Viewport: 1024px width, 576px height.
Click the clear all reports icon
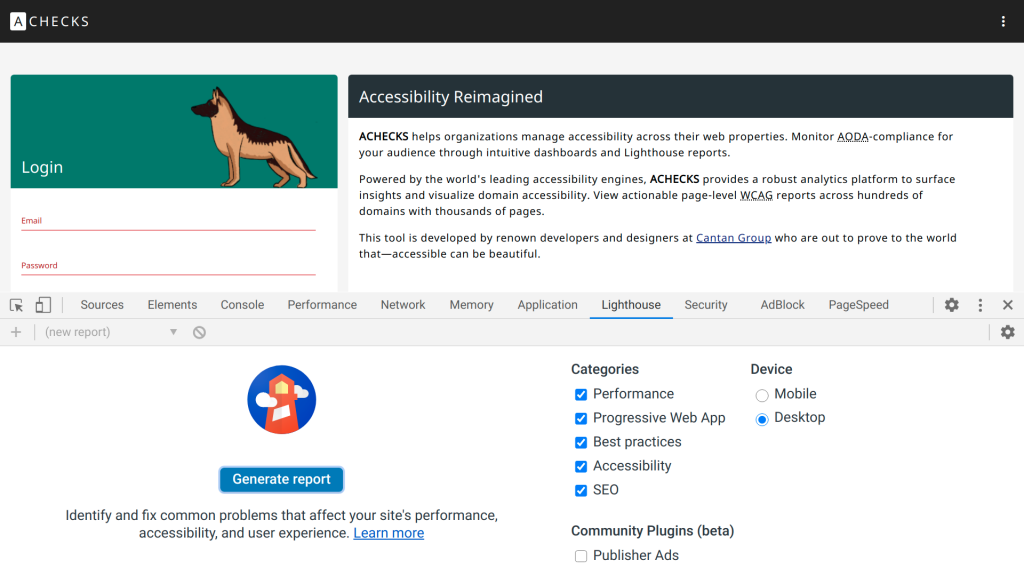[199, 332]
